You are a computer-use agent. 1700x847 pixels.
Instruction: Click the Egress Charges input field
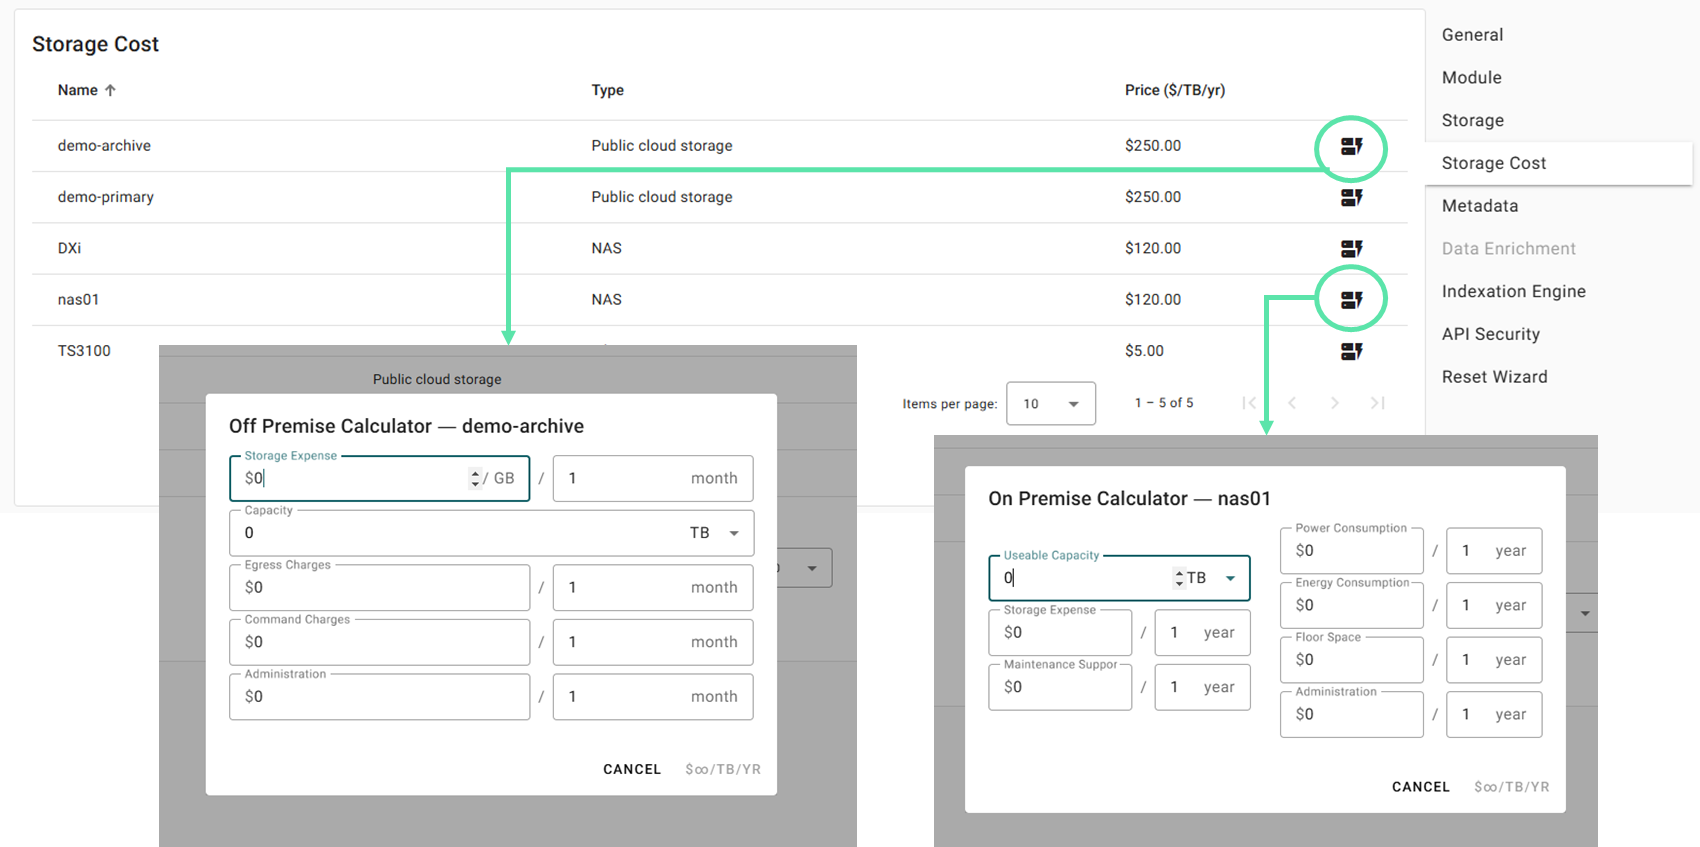tap(378, 588)
